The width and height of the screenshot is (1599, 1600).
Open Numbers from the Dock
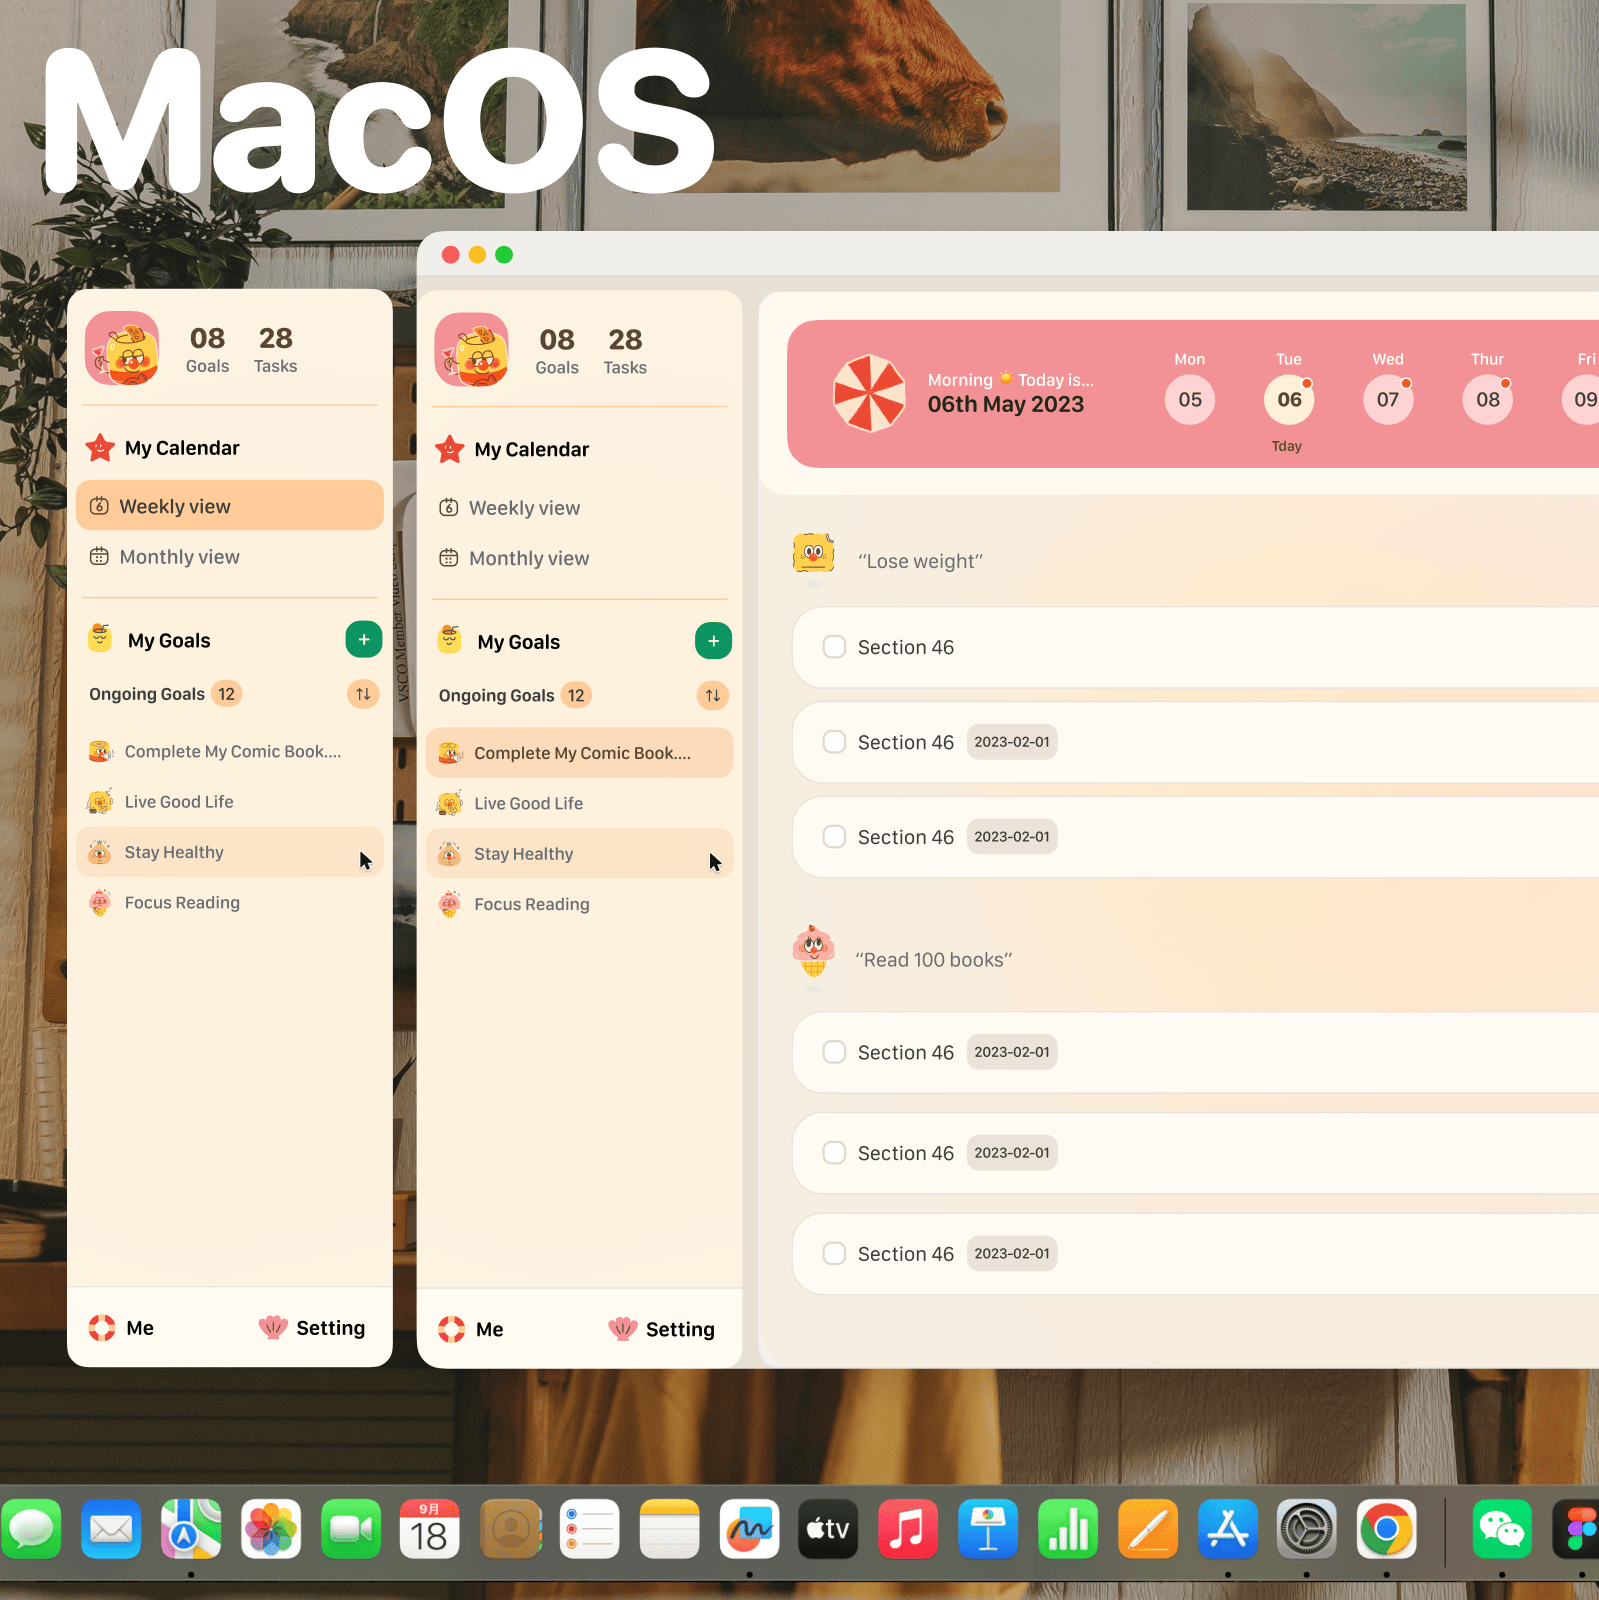[x=1068, y=1529]
